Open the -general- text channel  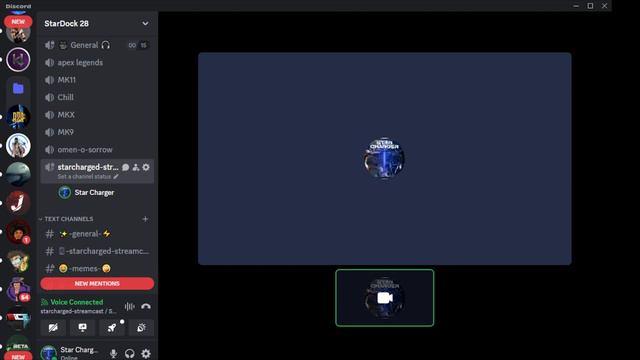point(85,234)
